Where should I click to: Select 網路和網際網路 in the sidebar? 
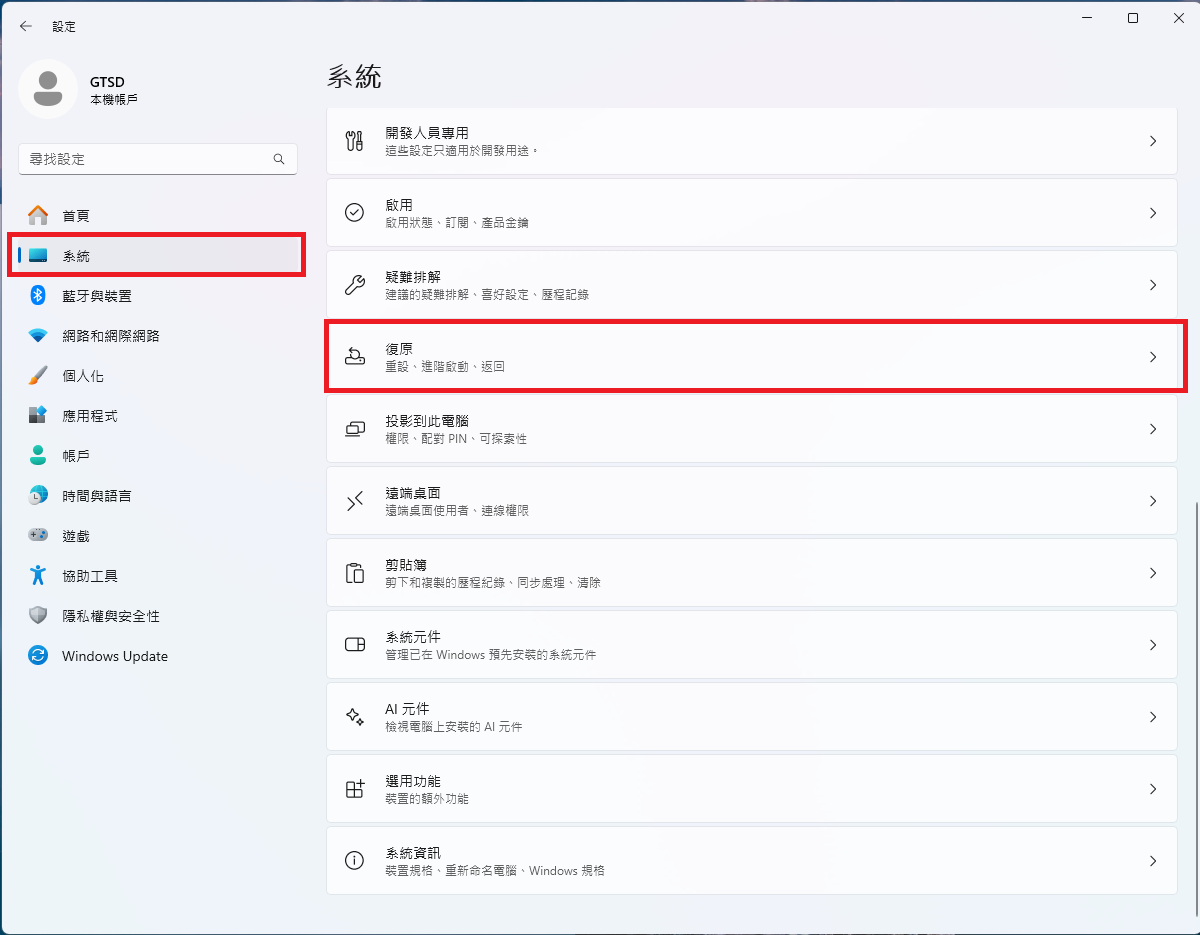click(x=158, y=336)
